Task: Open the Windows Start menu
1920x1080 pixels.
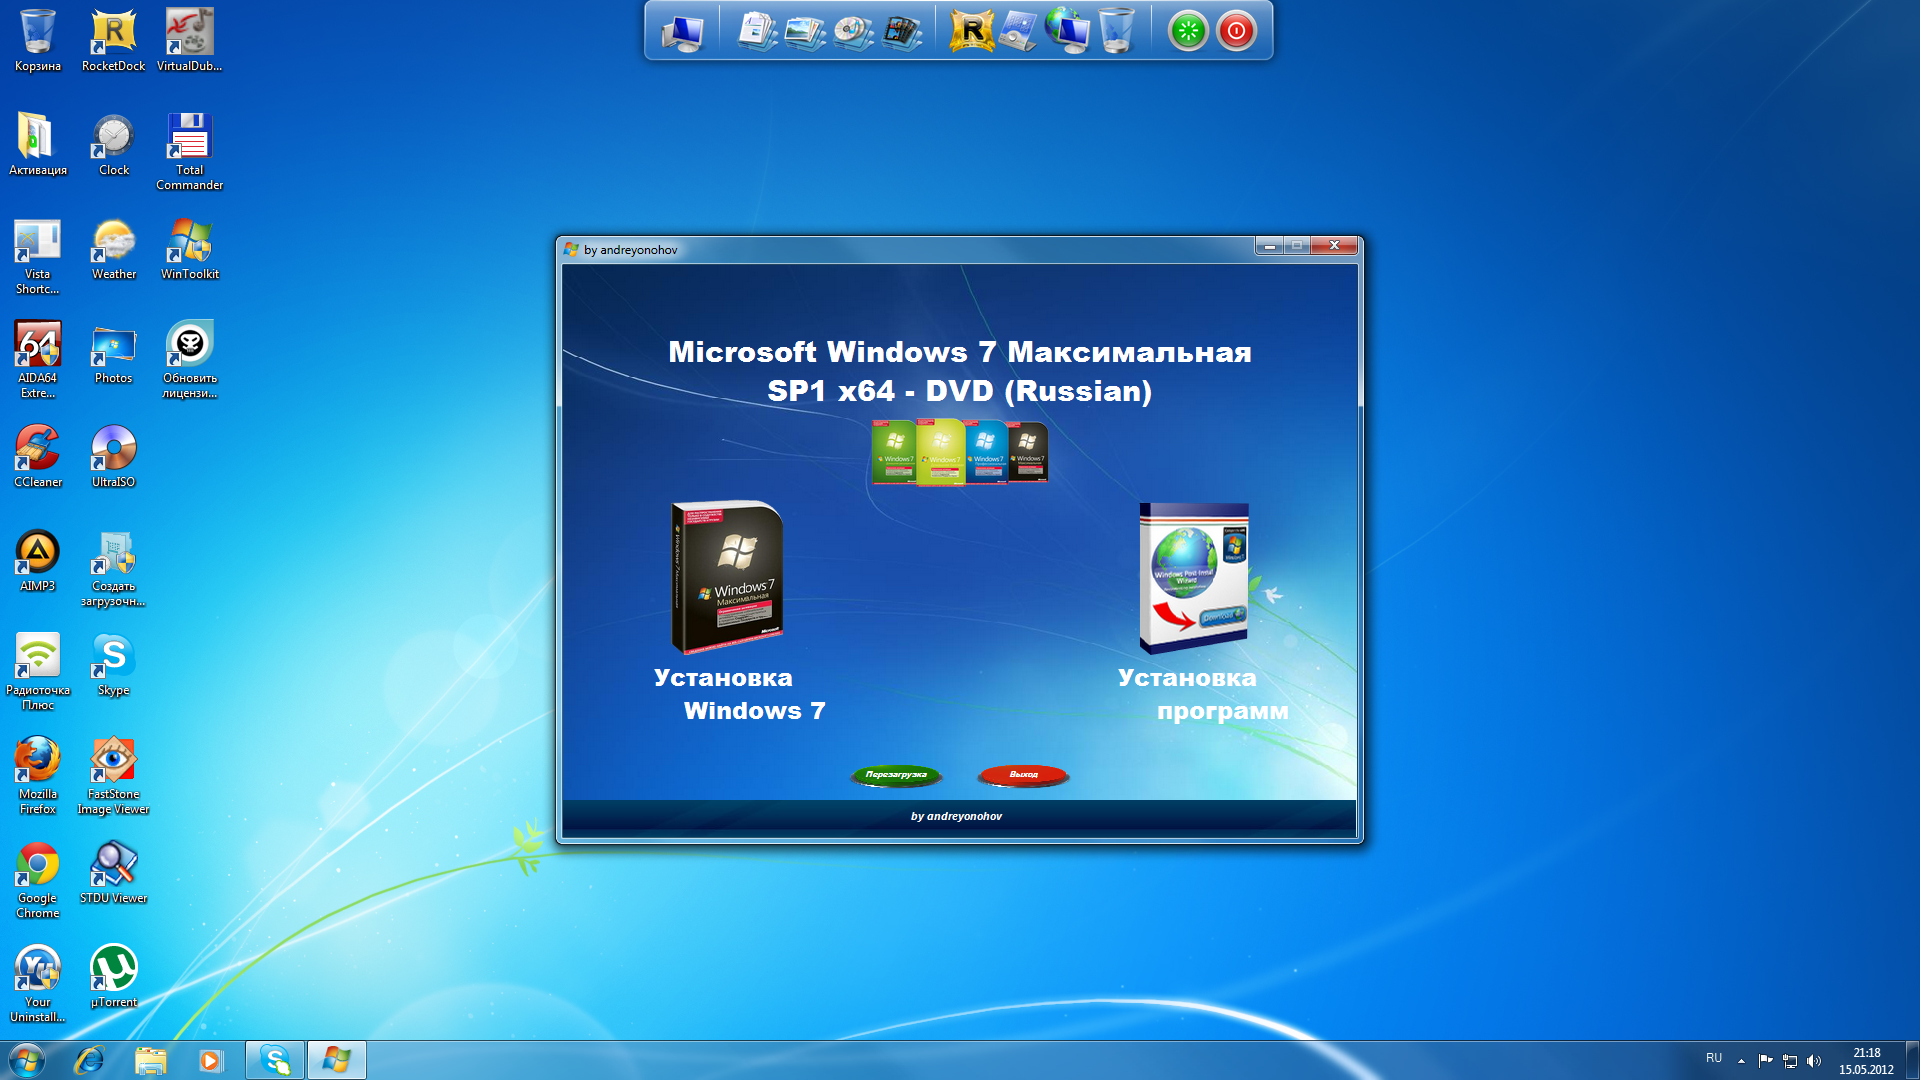Action: click(26, 1060)
